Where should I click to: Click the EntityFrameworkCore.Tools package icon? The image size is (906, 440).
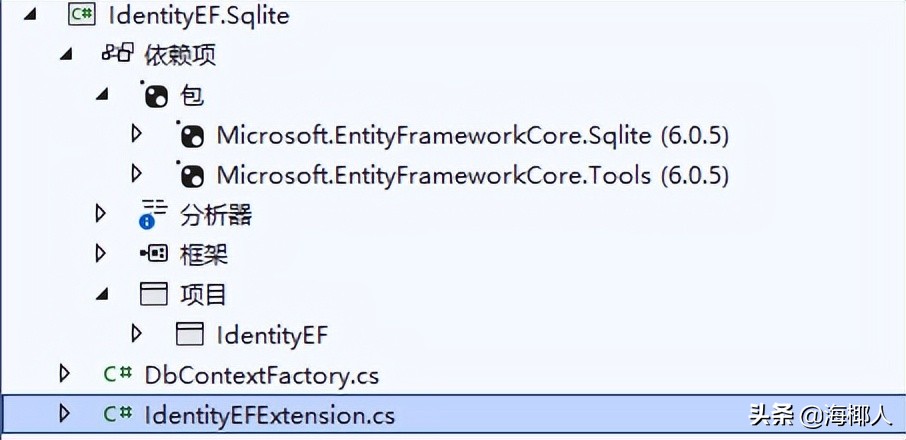click(x=190, y=175)
